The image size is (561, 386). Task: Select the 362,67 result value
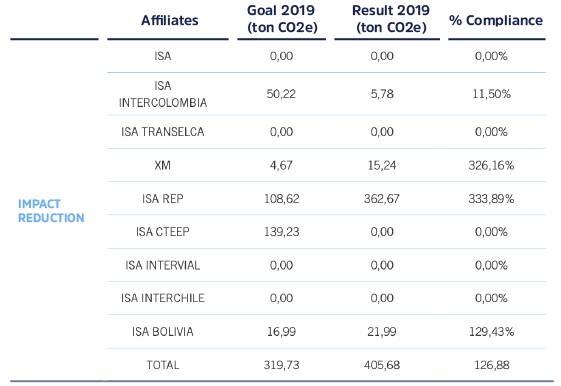coord(382,199)
